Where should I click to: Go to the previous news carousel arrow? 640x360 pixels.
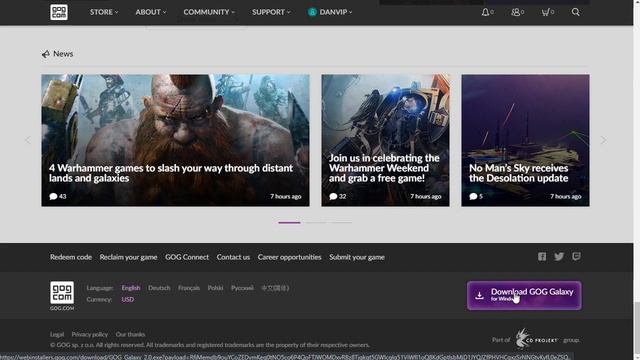tap(28, 140)
